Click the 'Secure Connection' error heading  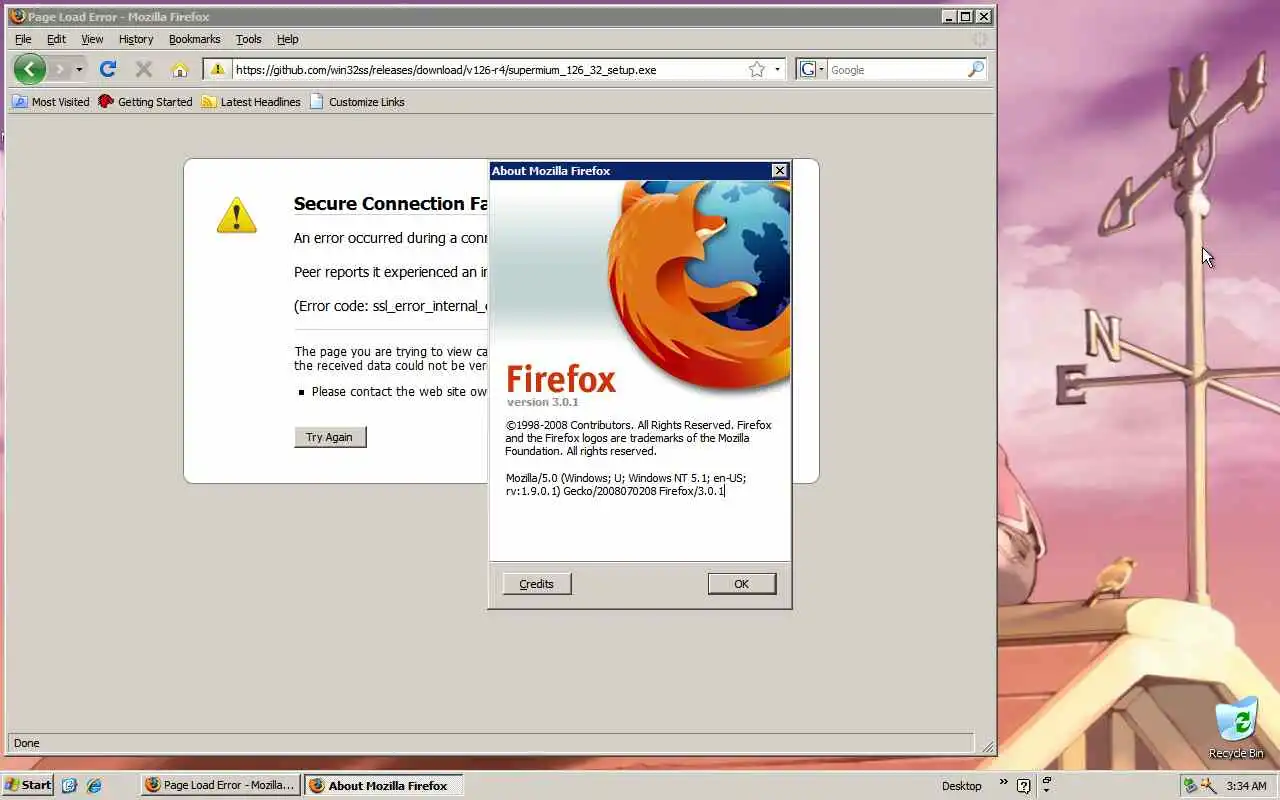[x=390, y=204]
